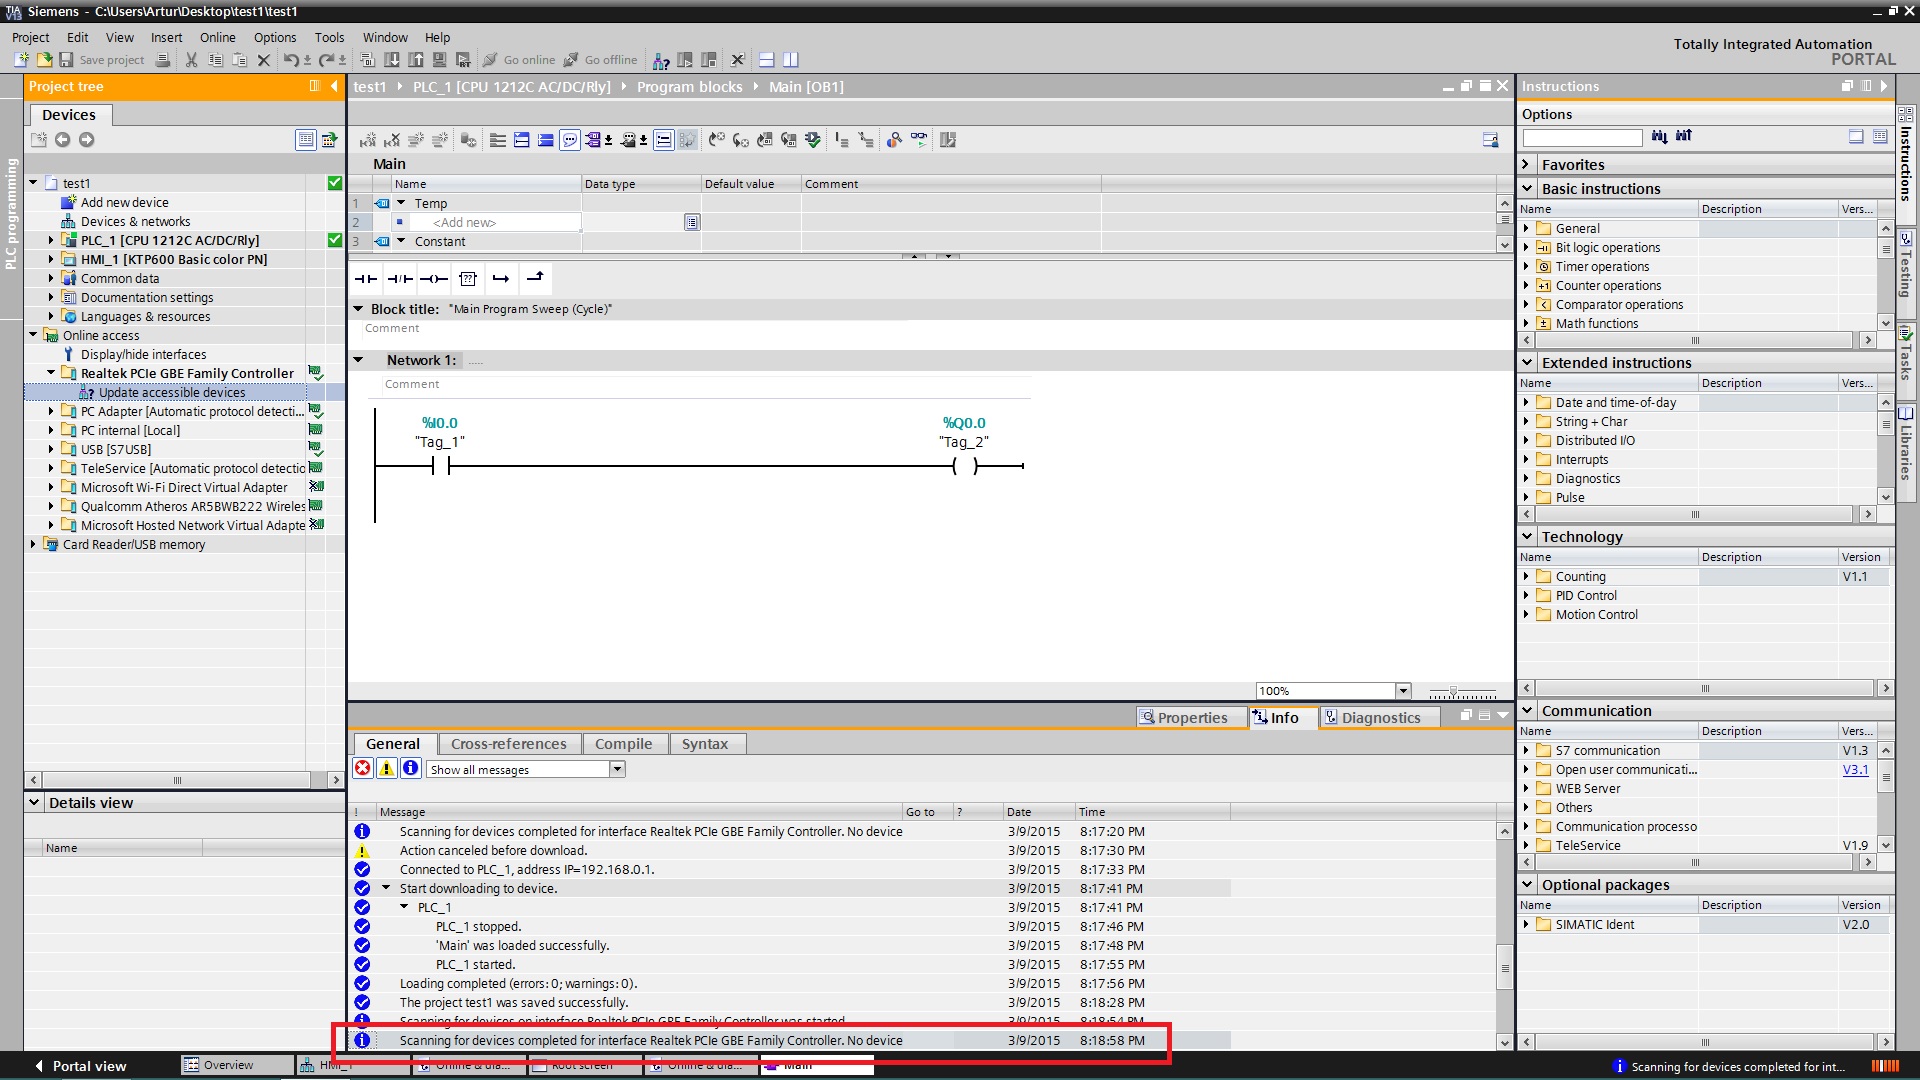The width and height of the screenshot is (1920, 1080).
Task: Collapse the Online access tree node
Action: (33, 335)
